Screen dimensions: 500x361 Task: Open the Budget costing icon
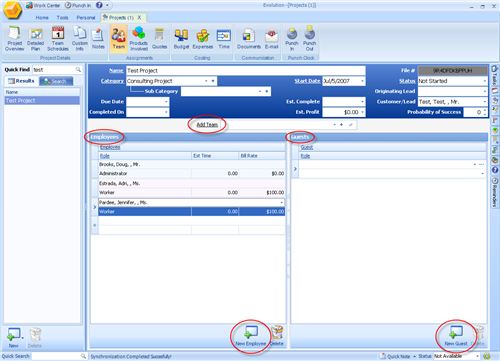(x=181, y=39)
